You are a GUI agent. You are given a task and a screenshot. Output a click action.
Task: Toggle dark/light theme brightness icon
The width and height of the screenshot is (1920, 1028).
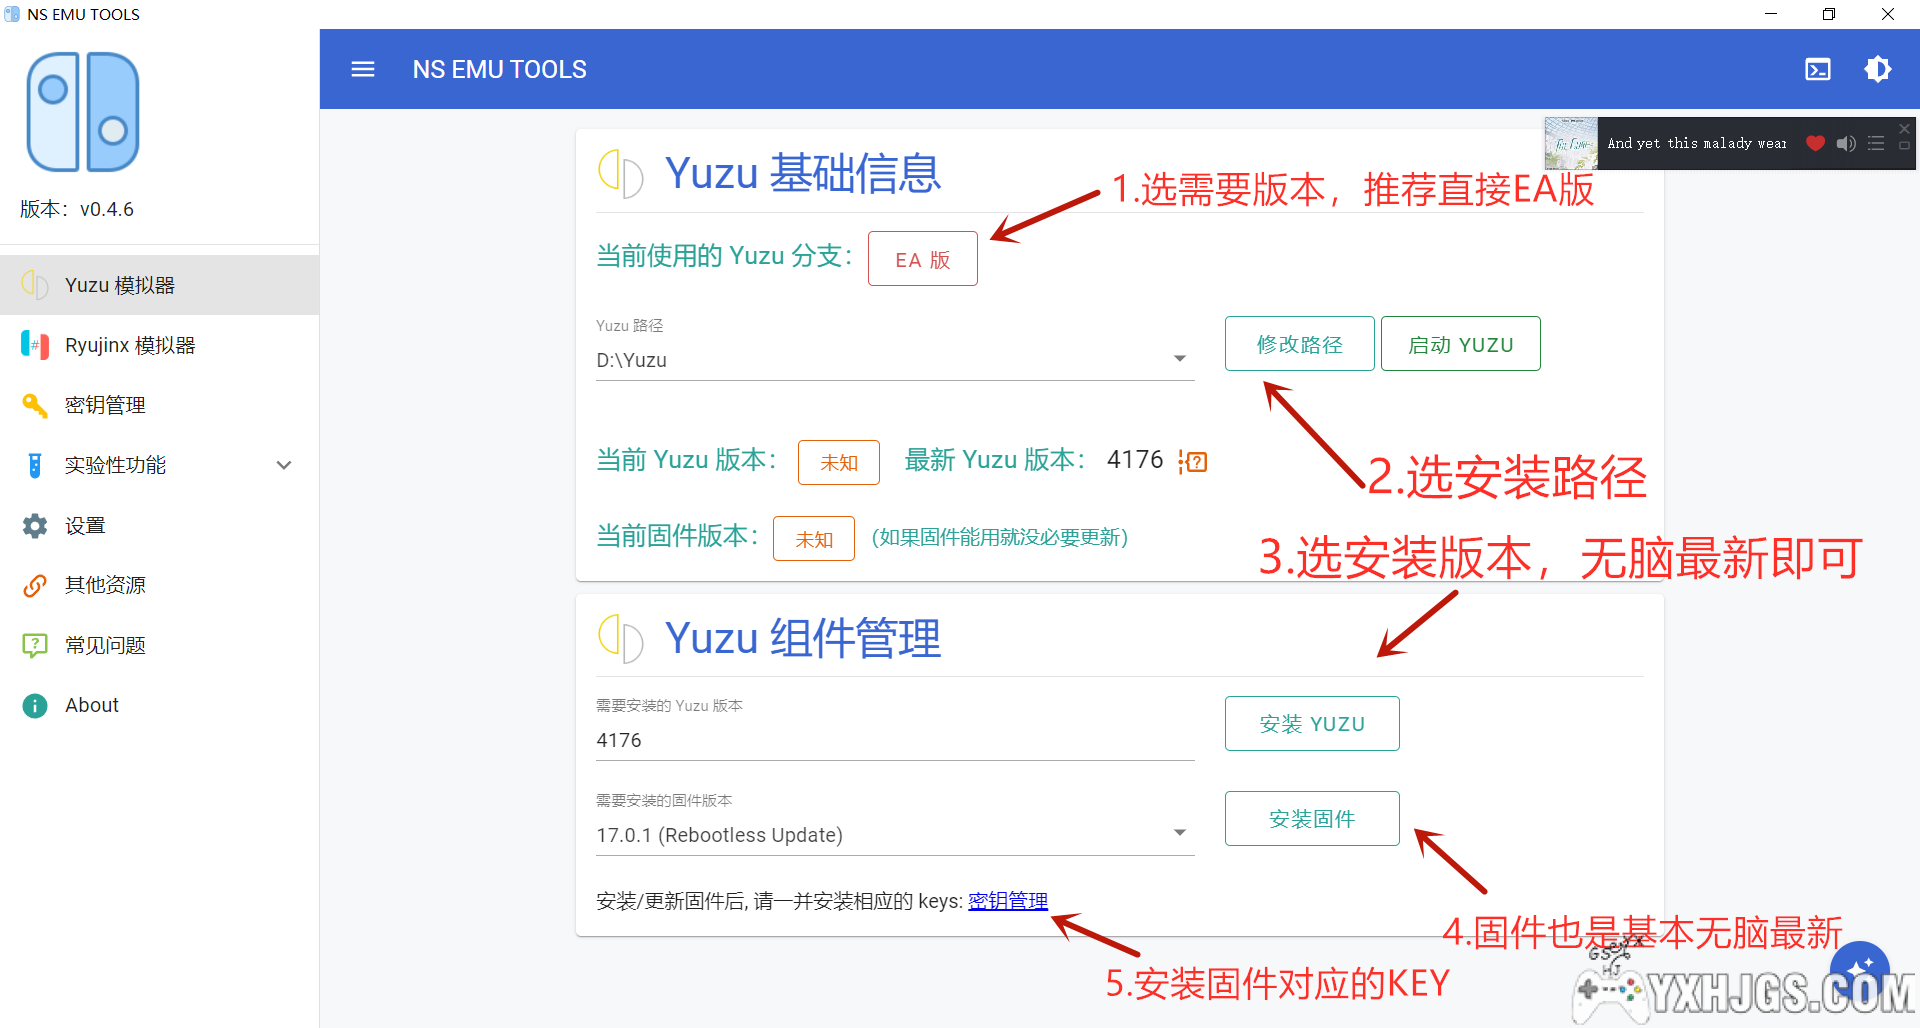point(1877,69)
